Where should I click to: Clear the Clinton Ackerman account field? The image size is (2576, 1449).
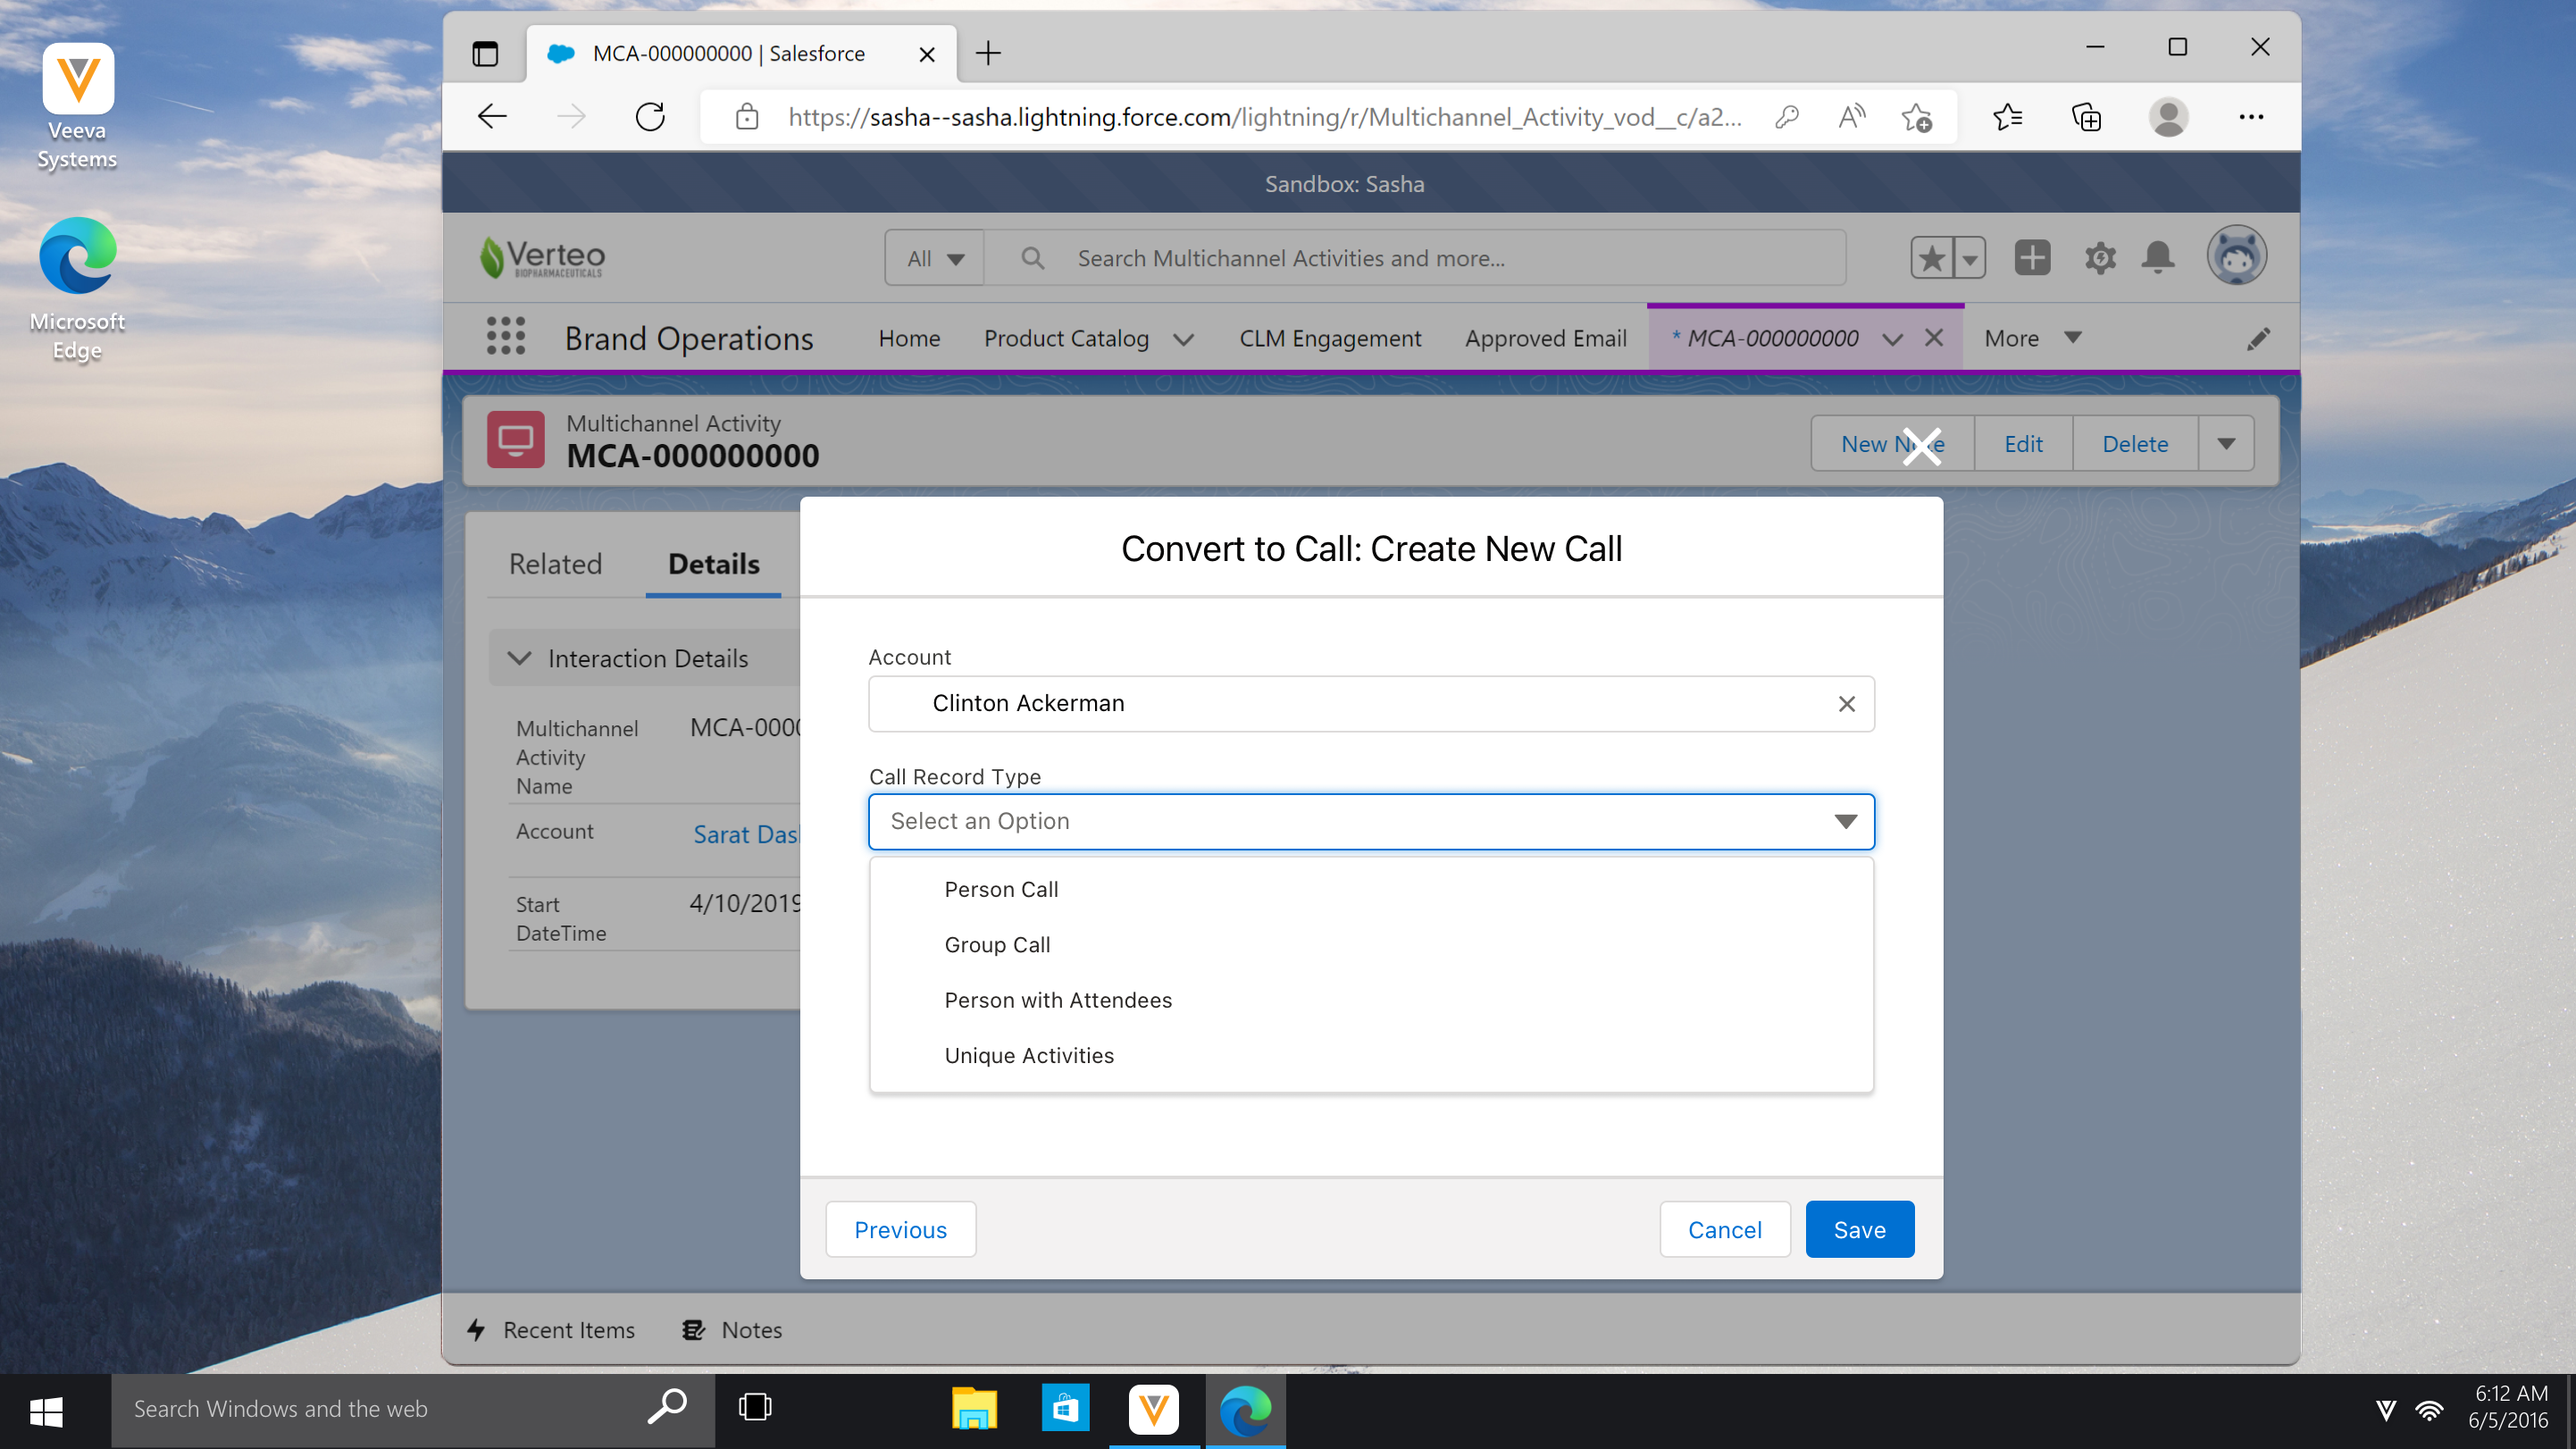(x=1846, y=704)
